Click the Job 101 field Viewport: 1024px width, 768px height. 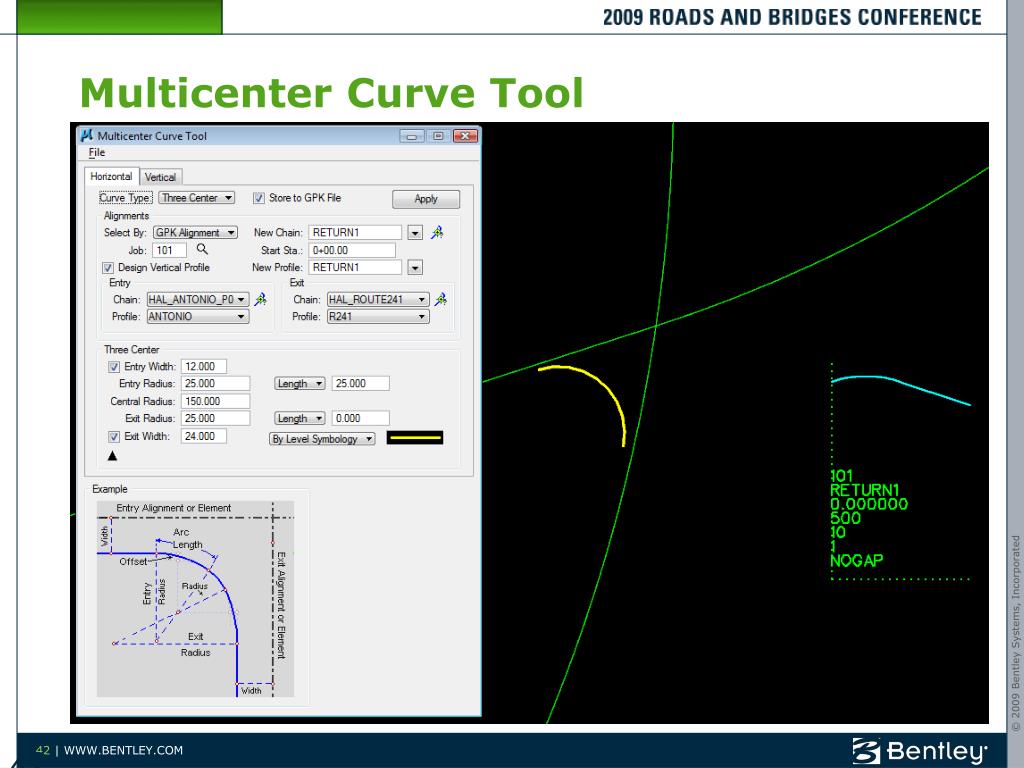pyautogui.click(x=169, y=250)
